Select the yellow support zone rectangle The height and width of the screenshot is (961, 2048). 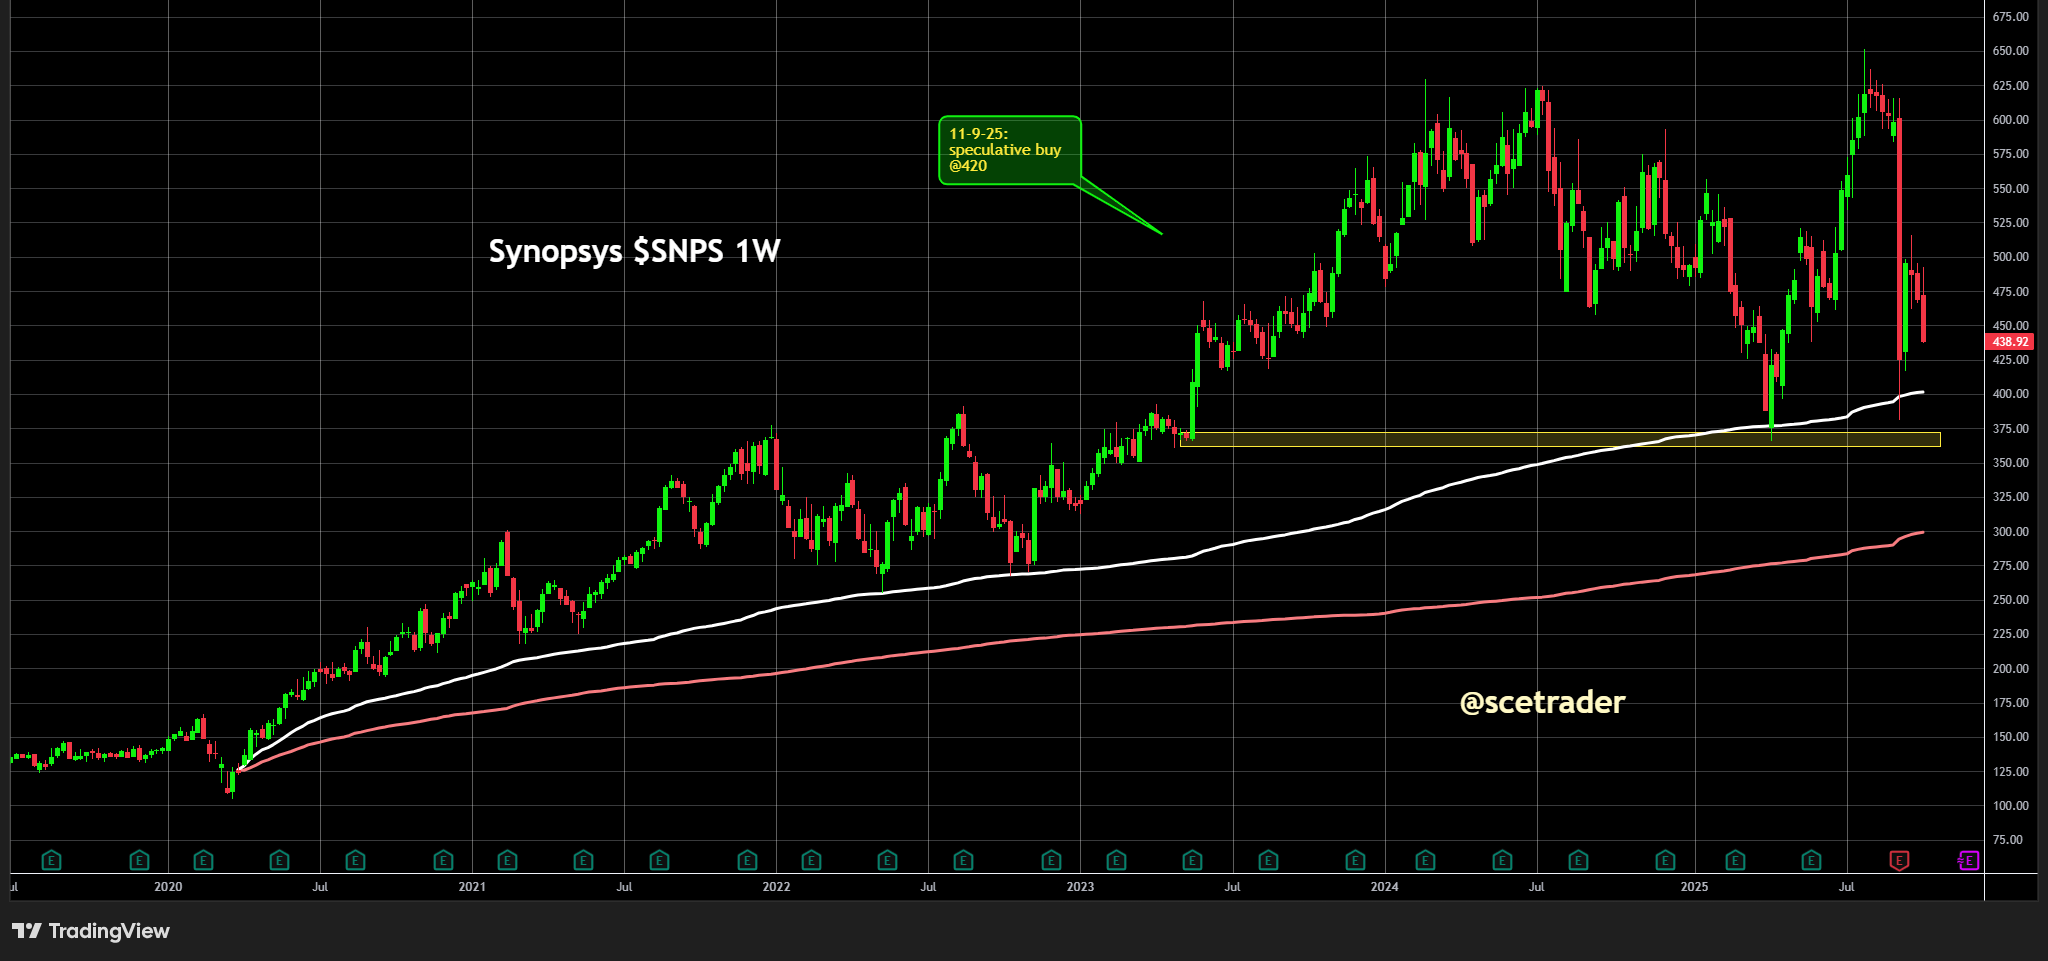tap(1560, 439)
